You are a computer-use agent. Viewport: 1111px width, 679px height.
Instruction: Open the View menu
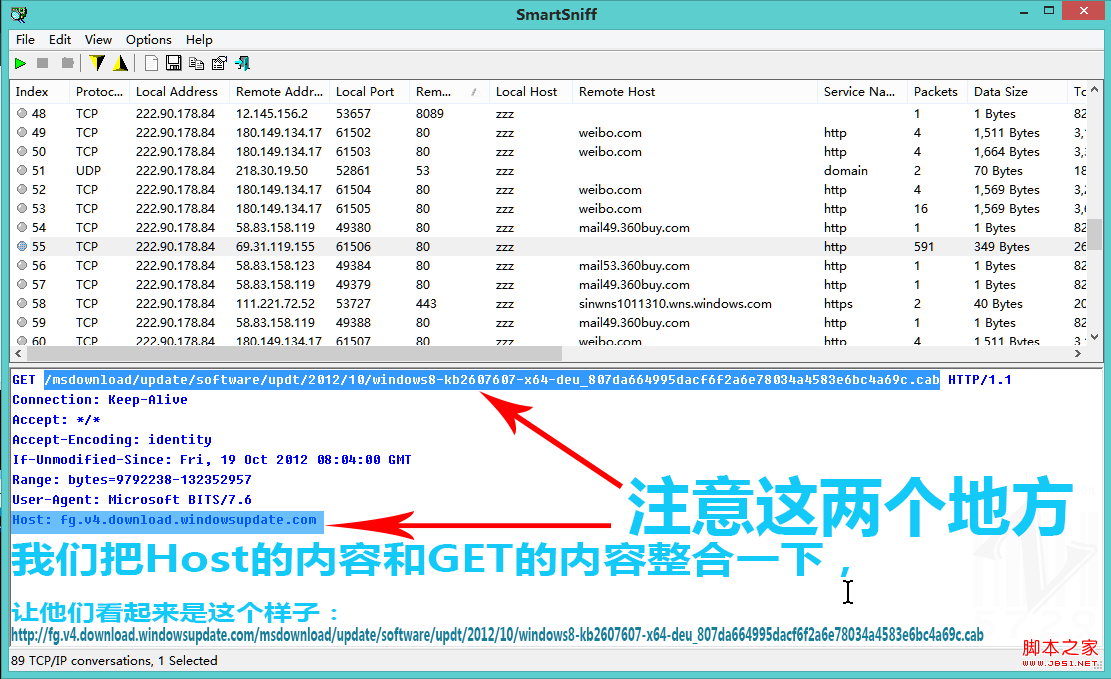click(98, 40)
